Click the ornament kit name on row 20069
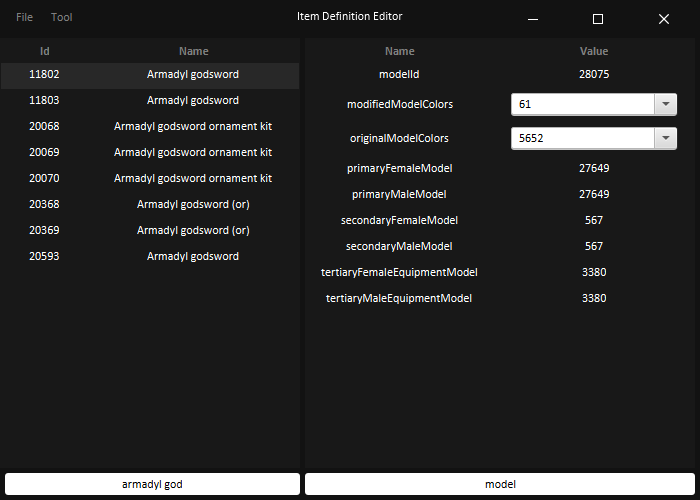 (193, 152)
